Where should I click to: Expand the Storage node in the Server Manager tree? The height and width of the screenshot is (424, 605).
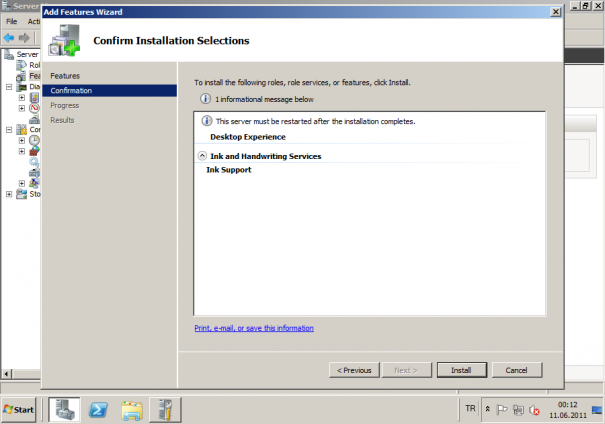(9, 194)
